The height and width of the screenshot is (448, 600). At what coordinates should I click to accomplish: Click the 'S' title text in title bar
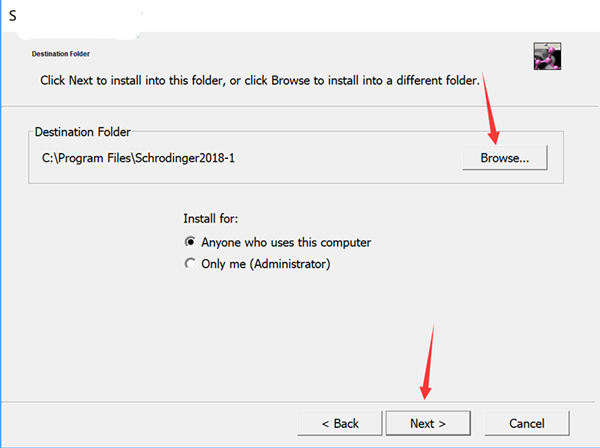pyautogui.click(x=13, y=16)
